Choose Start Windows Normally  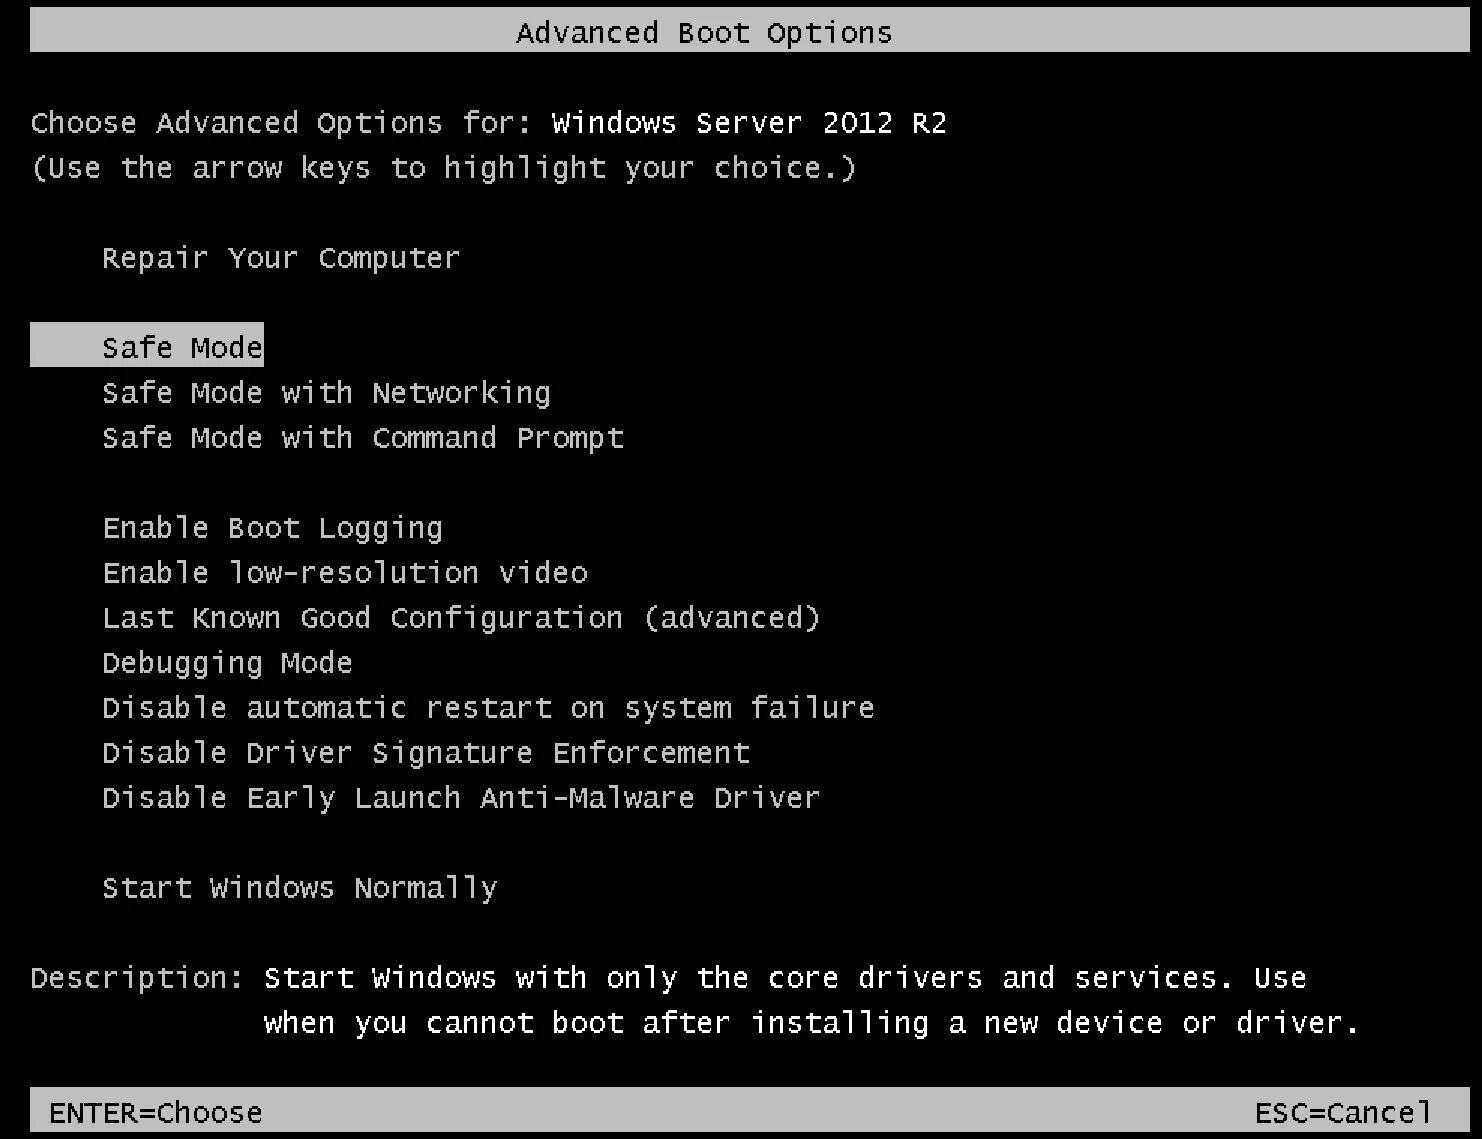pyautogui.click(x=299, y=888)
